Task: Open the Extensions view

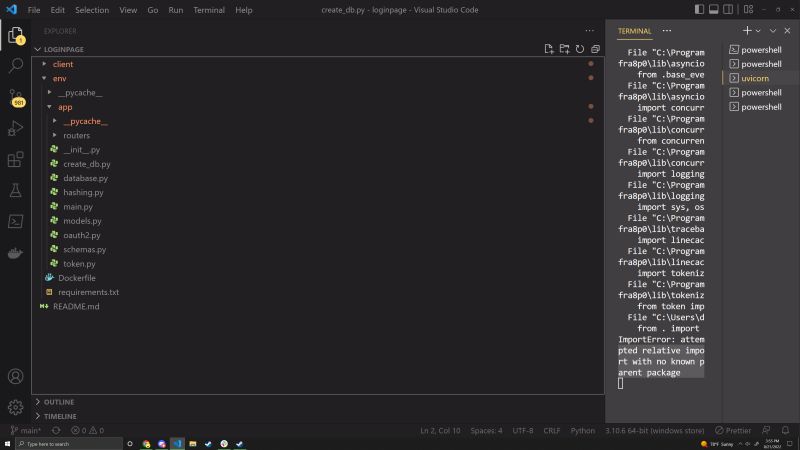Action: [16, 159]
